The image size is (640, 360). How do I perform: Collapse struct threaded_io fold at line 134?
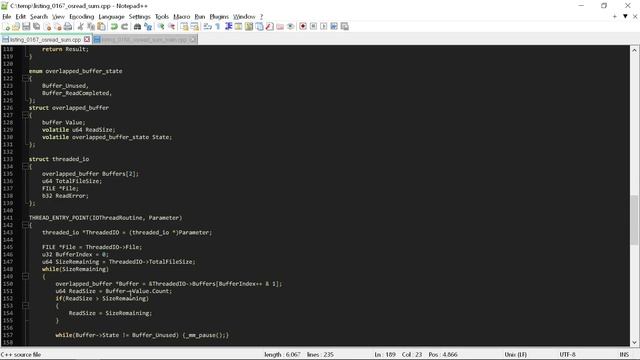[25, 167]
